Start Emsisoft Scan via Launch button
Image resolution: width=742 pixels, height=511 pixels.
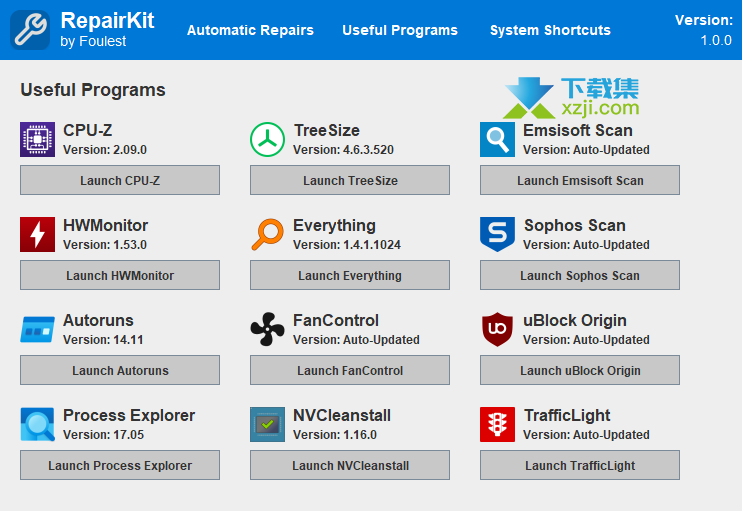[x=580, y=180]
